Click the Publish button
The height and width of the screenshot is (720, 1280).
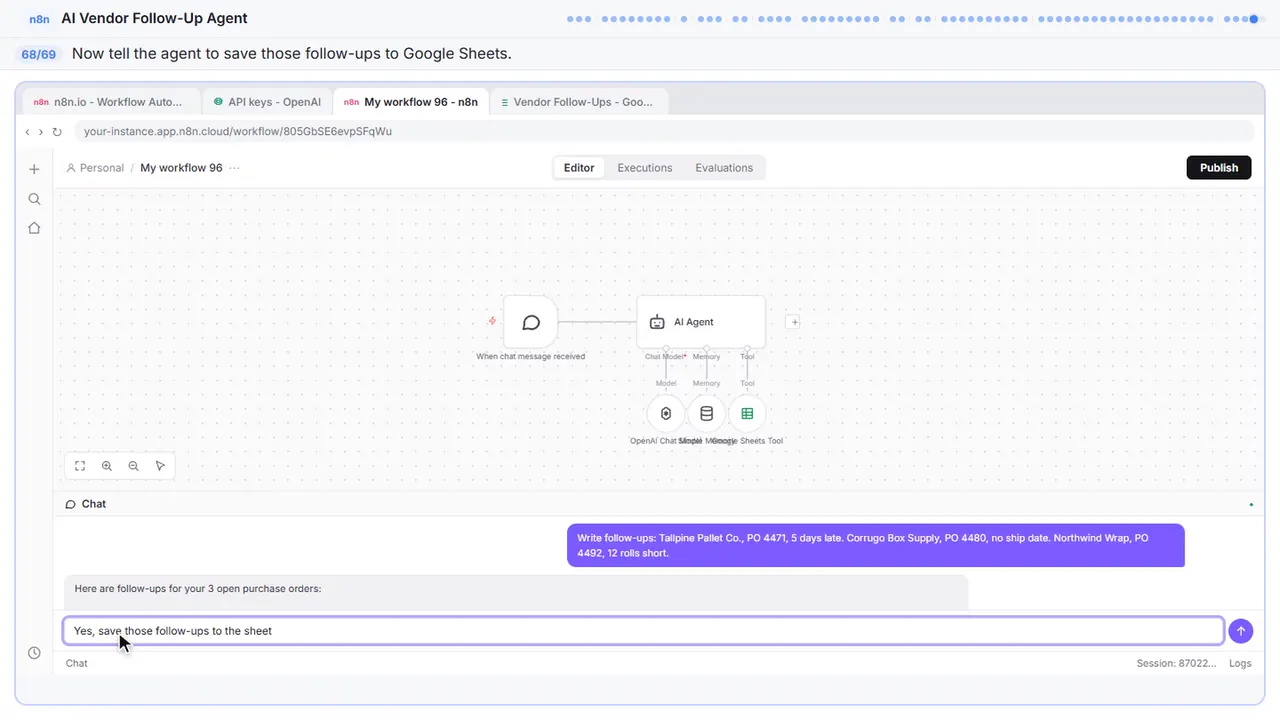click(x=1219, y=168)
